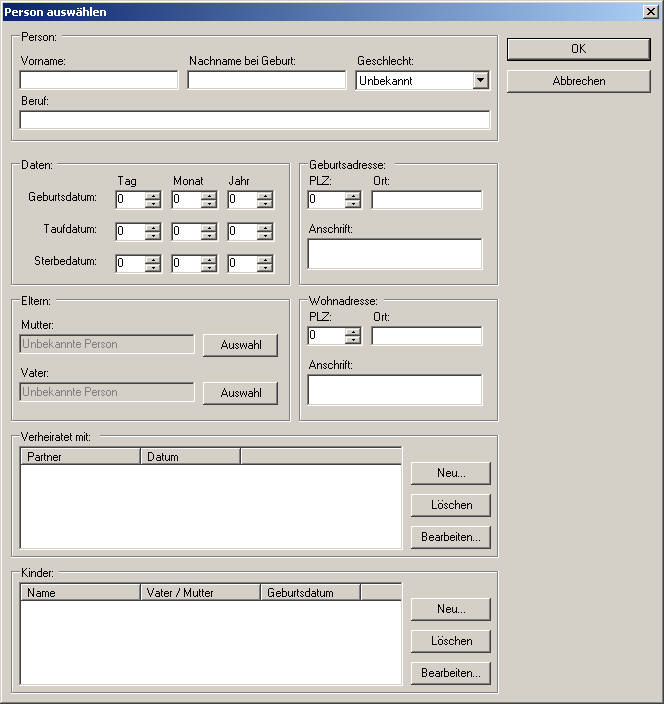This screenshot has width=664, height=704.
Task: Click the Geburtsdatum column header in Kinder
Action: [x=310, y=593]
